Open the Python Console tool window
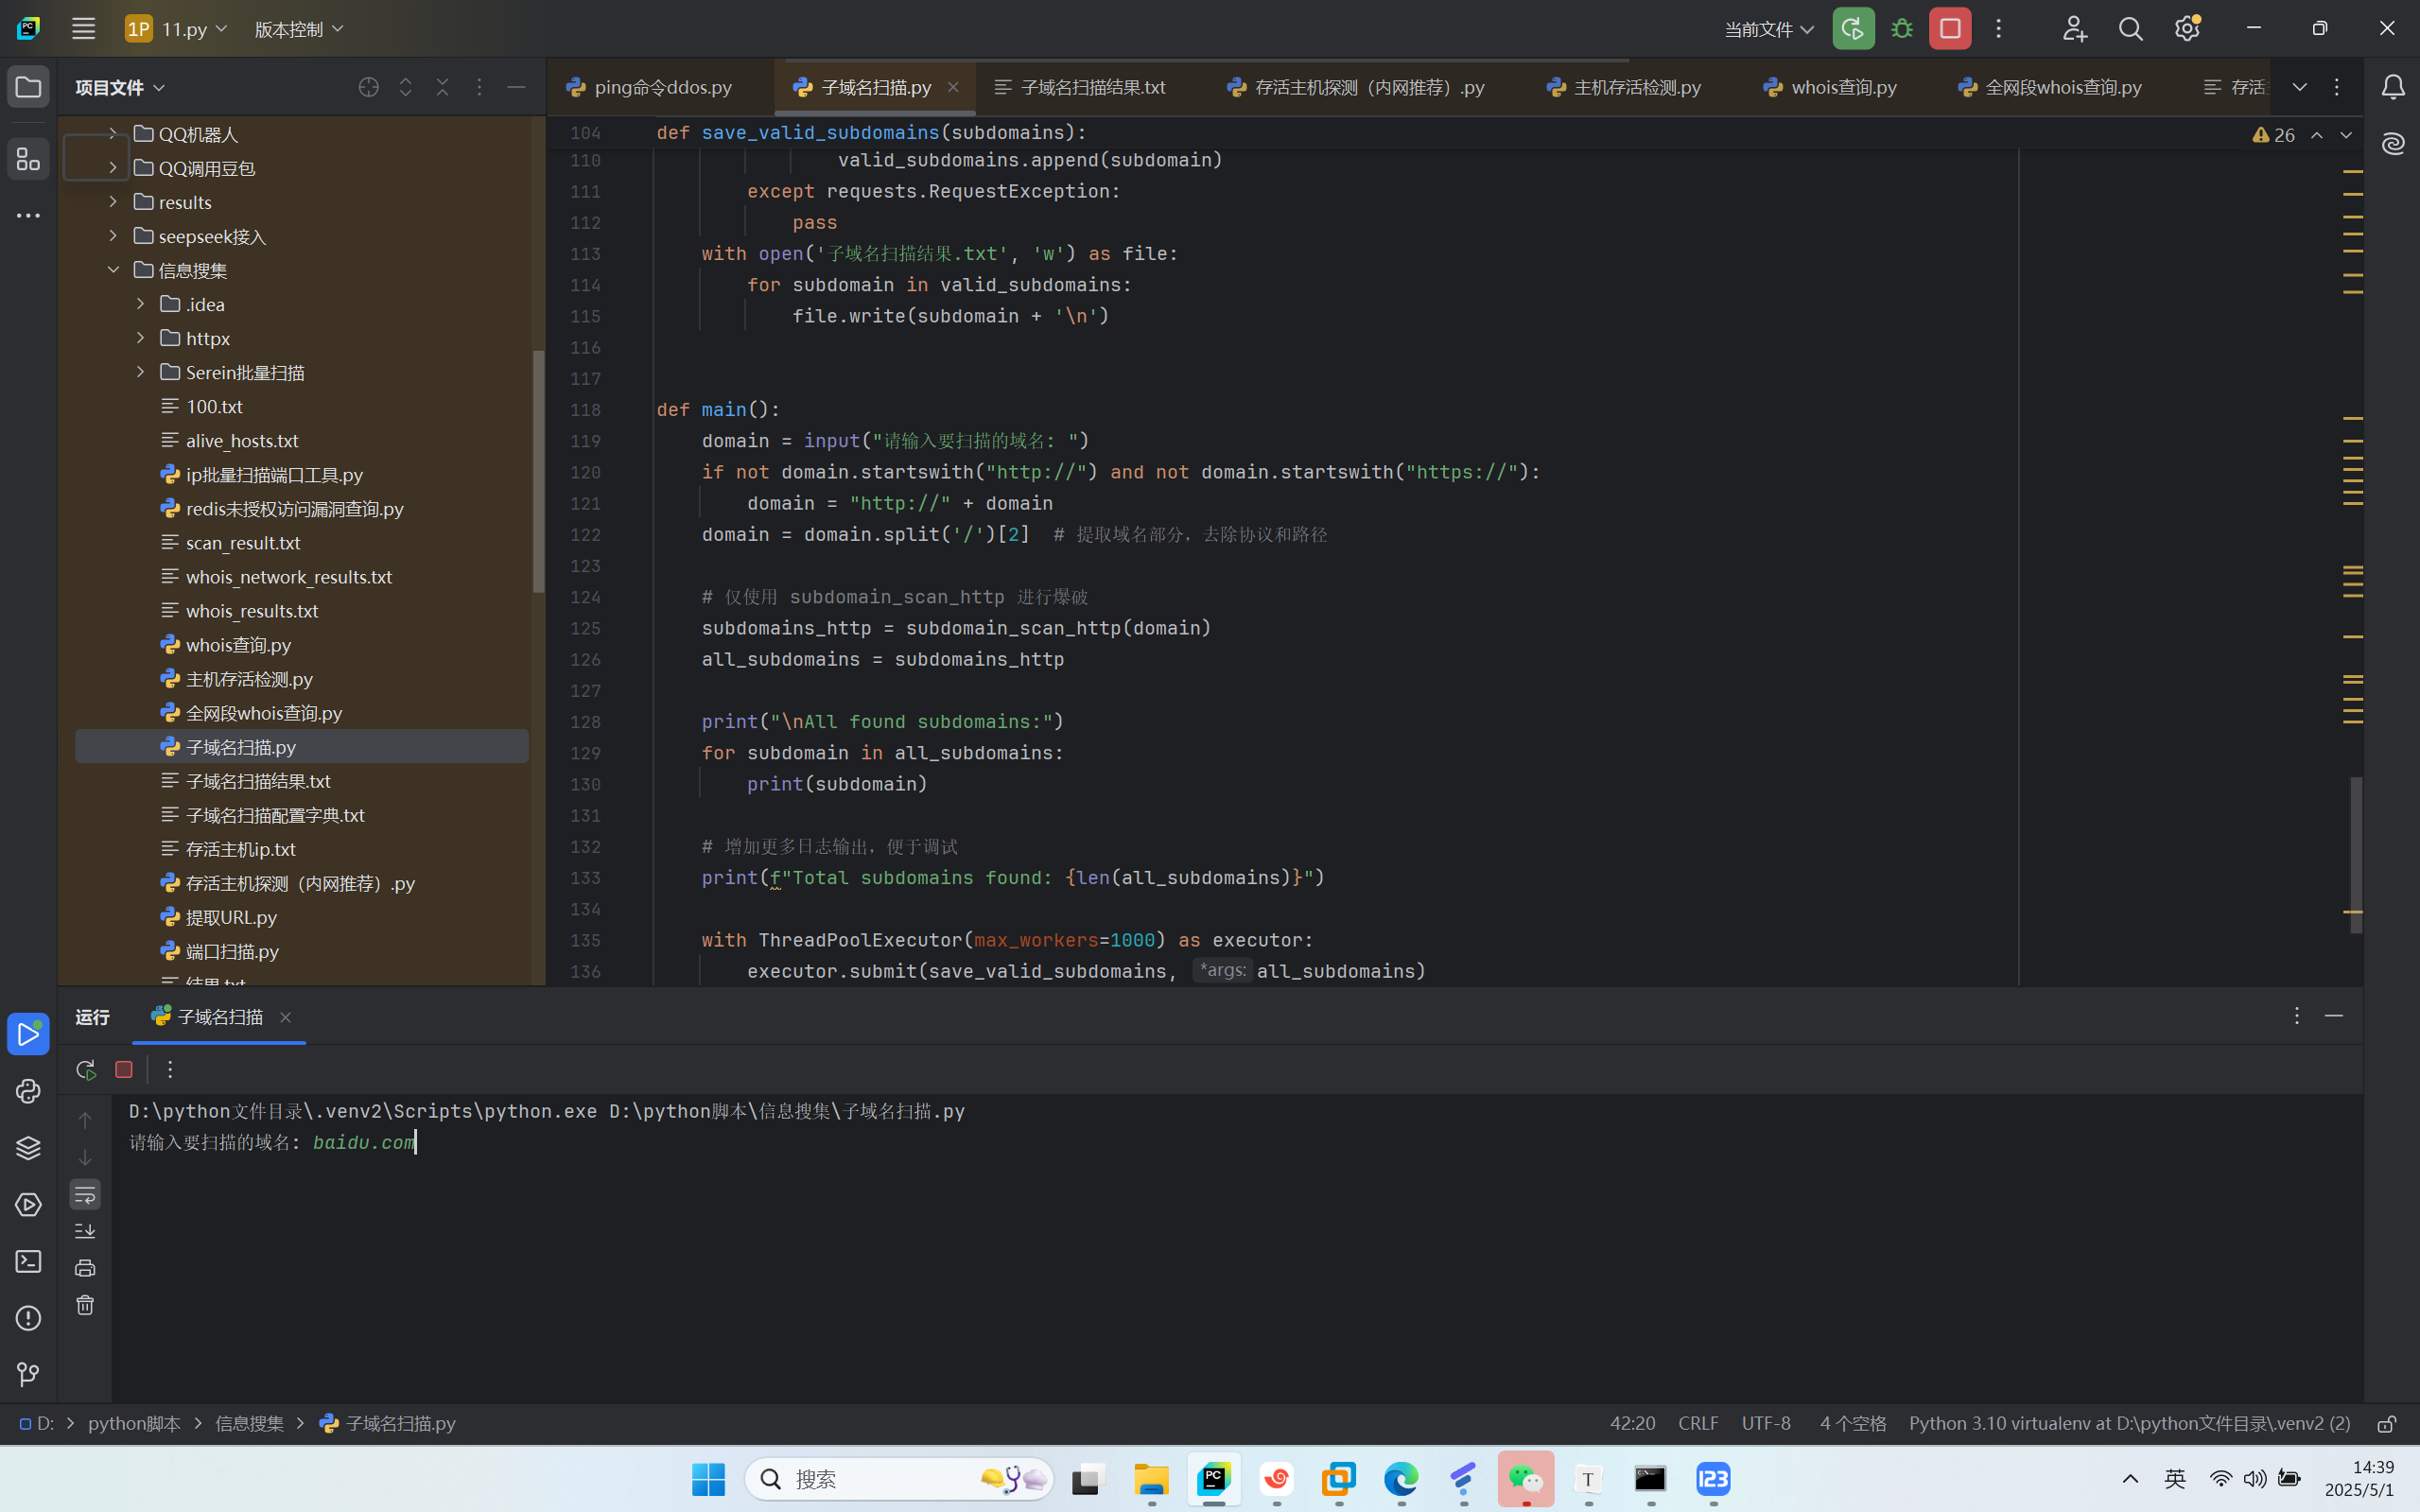The image size is (2420, 1512). point(28,1091)
